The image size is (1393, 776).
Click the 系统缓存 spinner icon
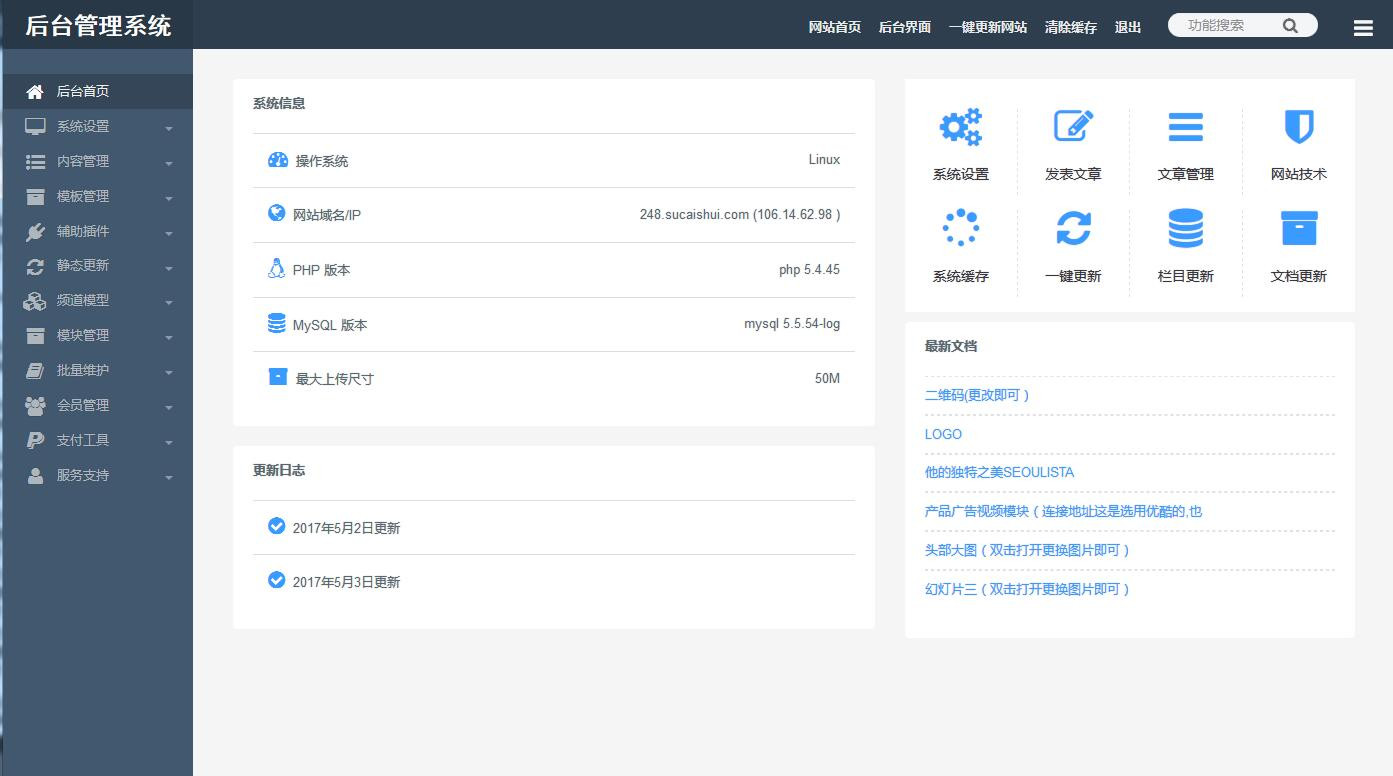[960, 229]
